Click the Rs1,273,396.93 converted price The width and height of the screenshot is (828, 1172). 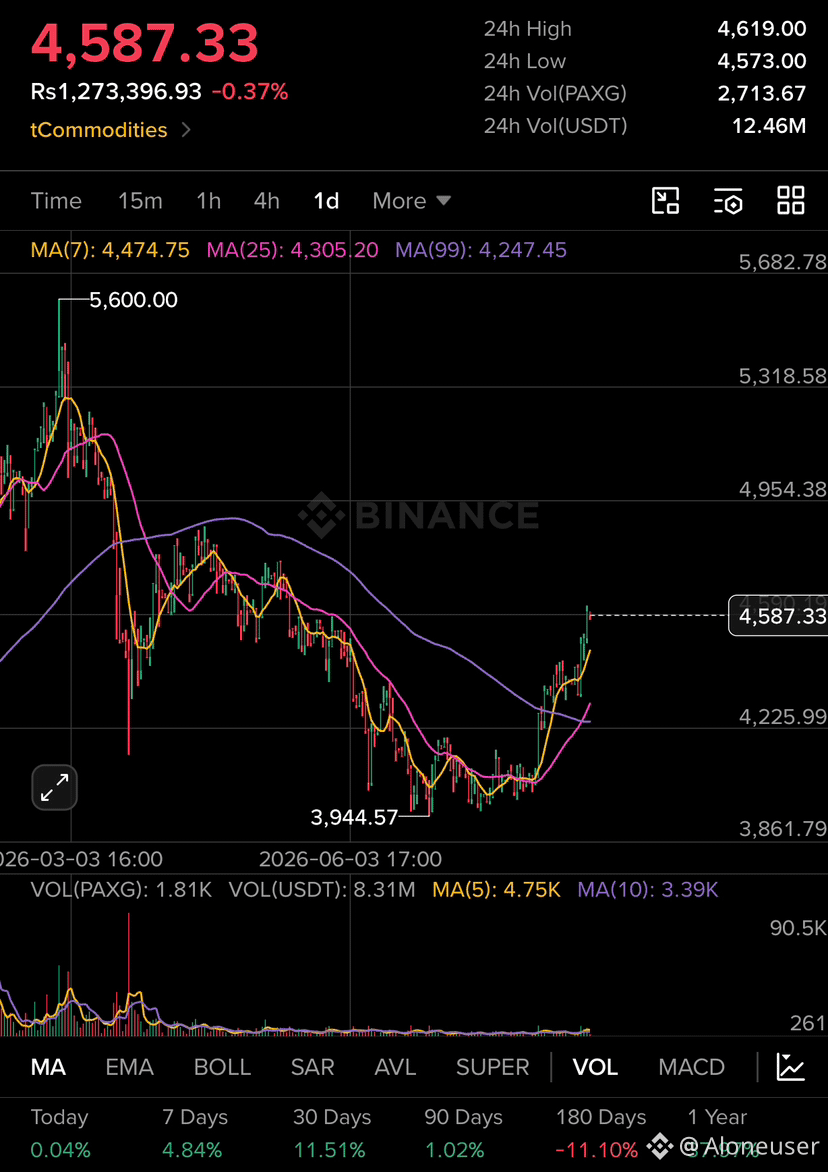click(x=116, y=92)
